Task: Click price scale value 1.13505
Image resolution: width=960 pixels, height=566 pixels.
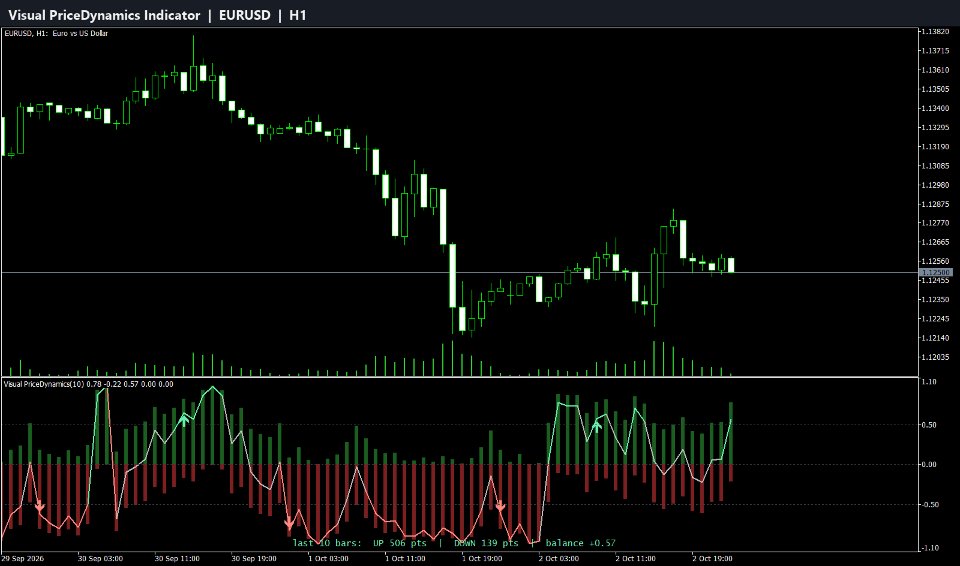Action: pyautogui.click(x=936, y=89)
